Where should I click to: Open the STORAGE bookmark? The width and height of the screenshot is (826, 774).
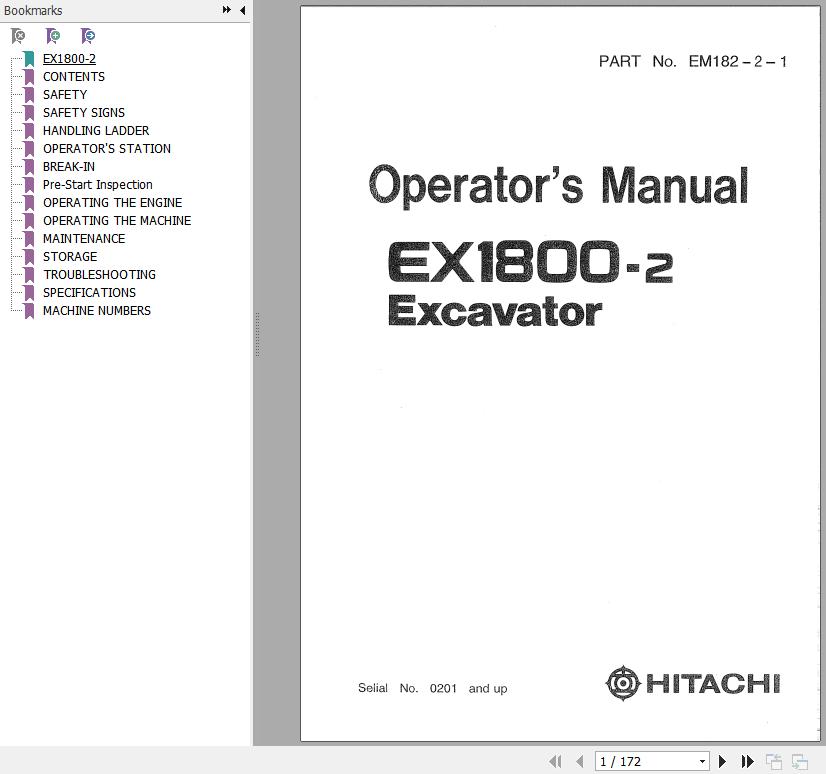pos(70,257)
